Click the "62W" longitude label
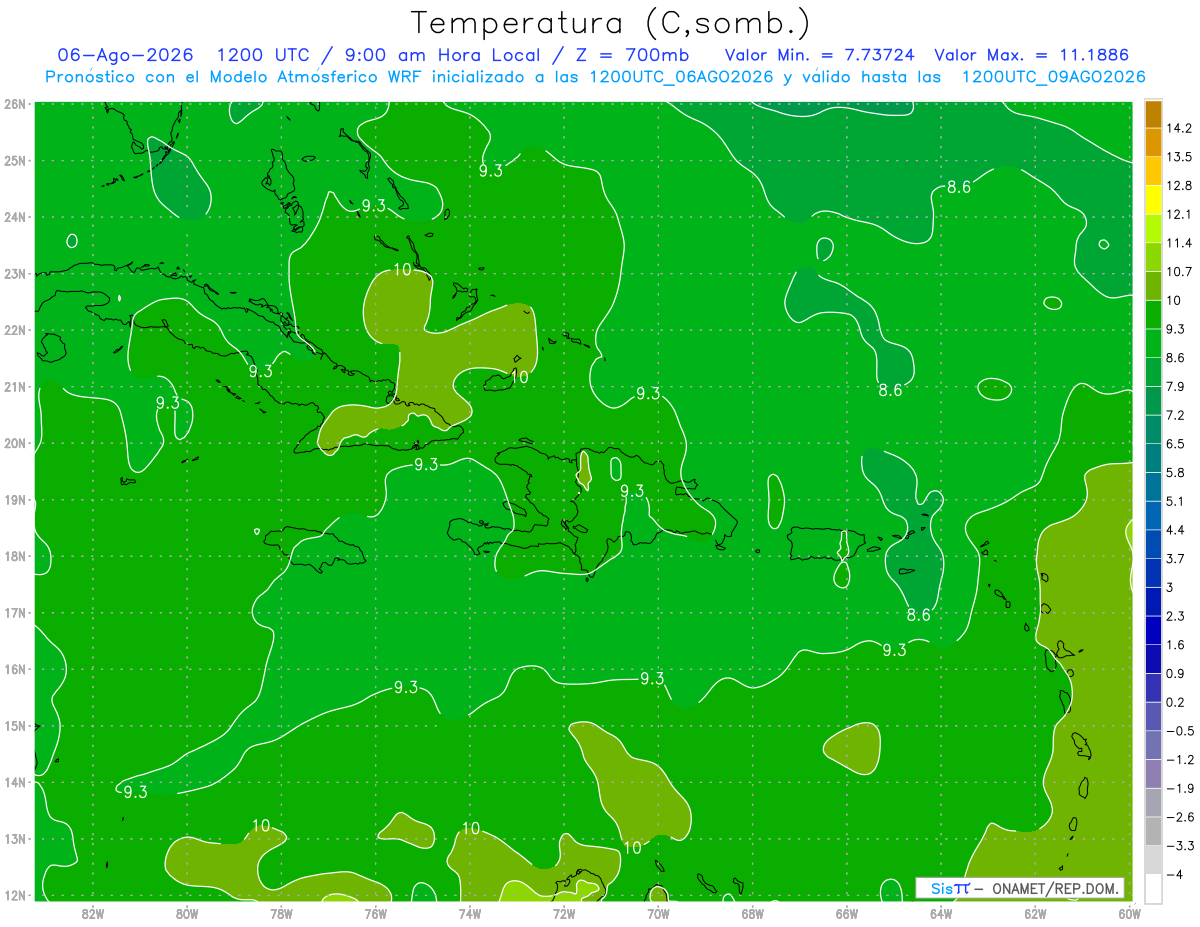 [1035, 912]
